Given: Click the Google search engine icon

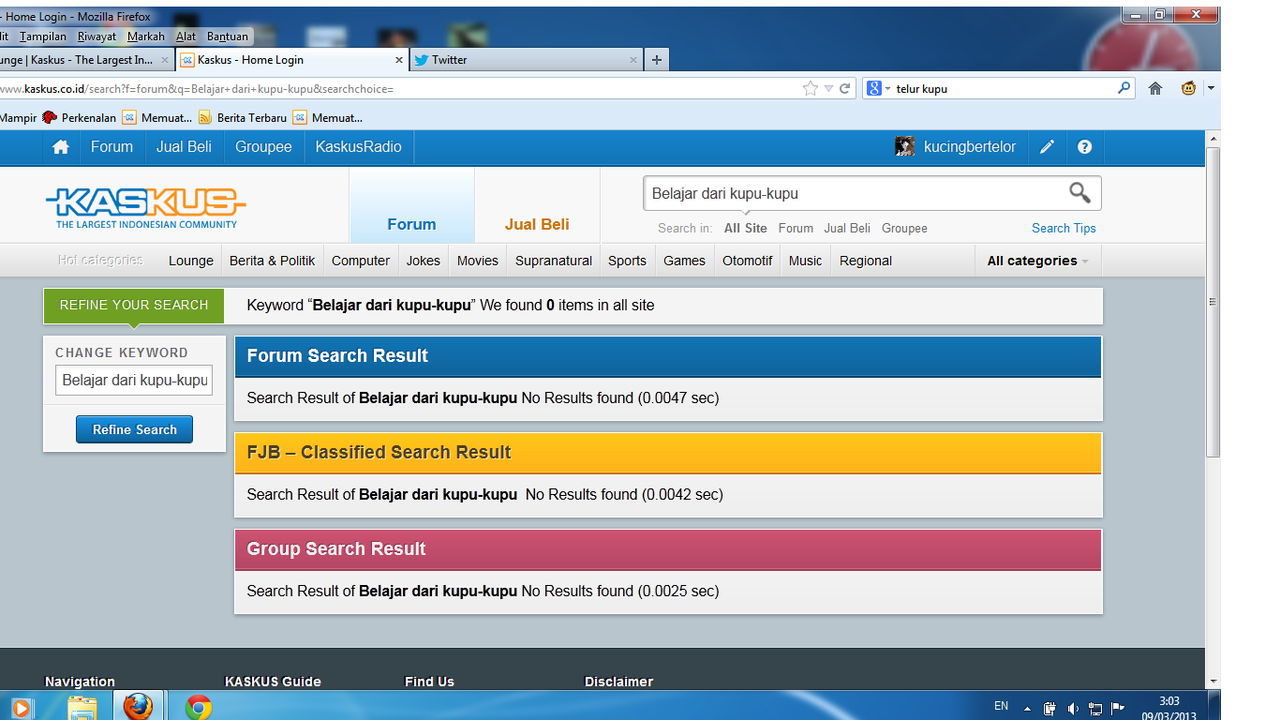Looking at the screenshot, I should [873, 88].
